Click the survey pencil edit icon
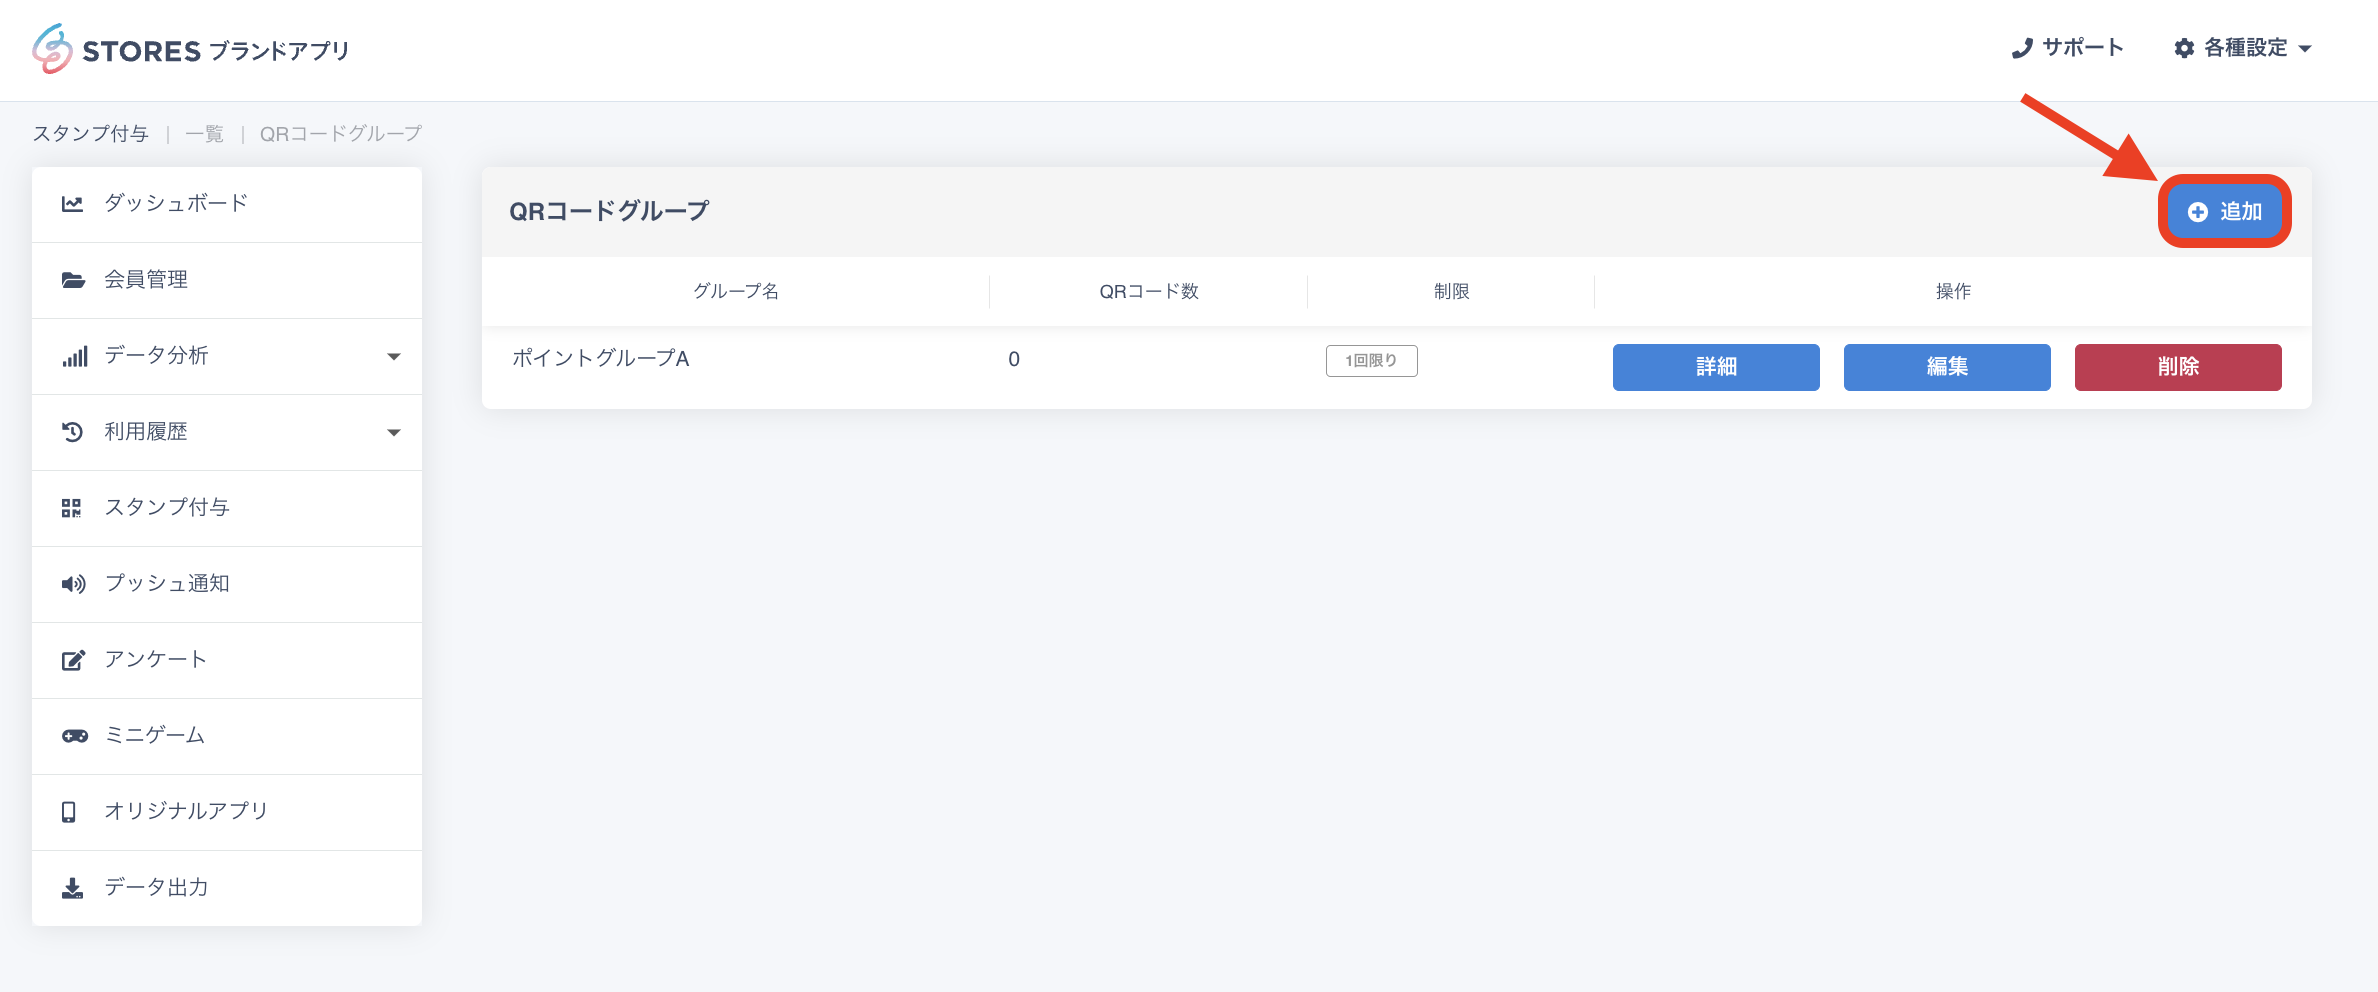Viewport: 2378px width, 992px height. pyautogui.click(x=73, y=660)
